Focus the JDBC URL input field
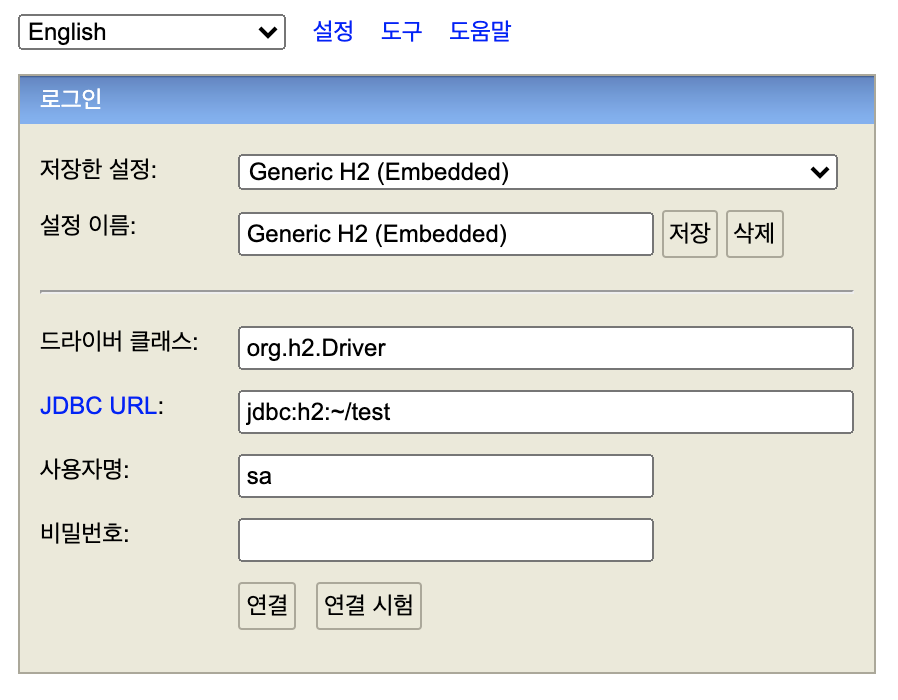Image resolution: width=898 pixels, height=700 pixels. (546, 412)
